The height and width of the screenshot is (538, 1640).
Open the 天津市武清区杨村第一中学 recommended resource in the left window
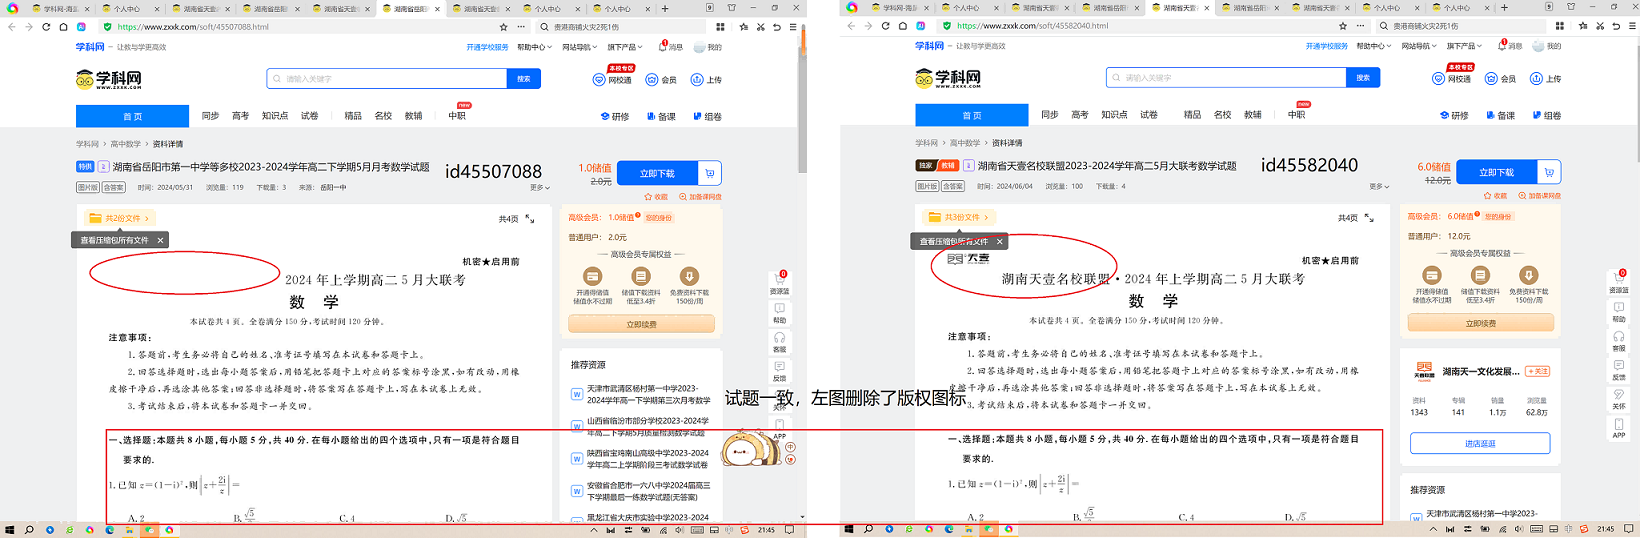click(648, 394)
